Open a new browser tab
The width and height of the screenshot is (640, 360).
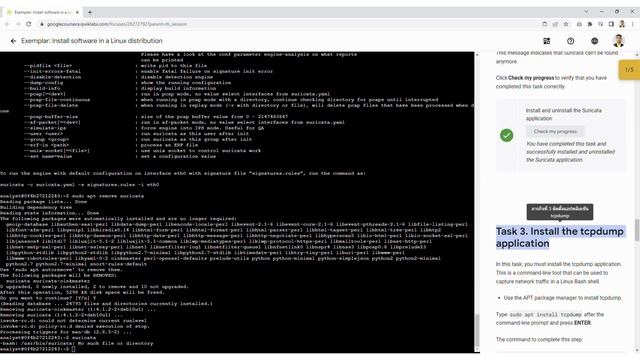tap(90, 12)
